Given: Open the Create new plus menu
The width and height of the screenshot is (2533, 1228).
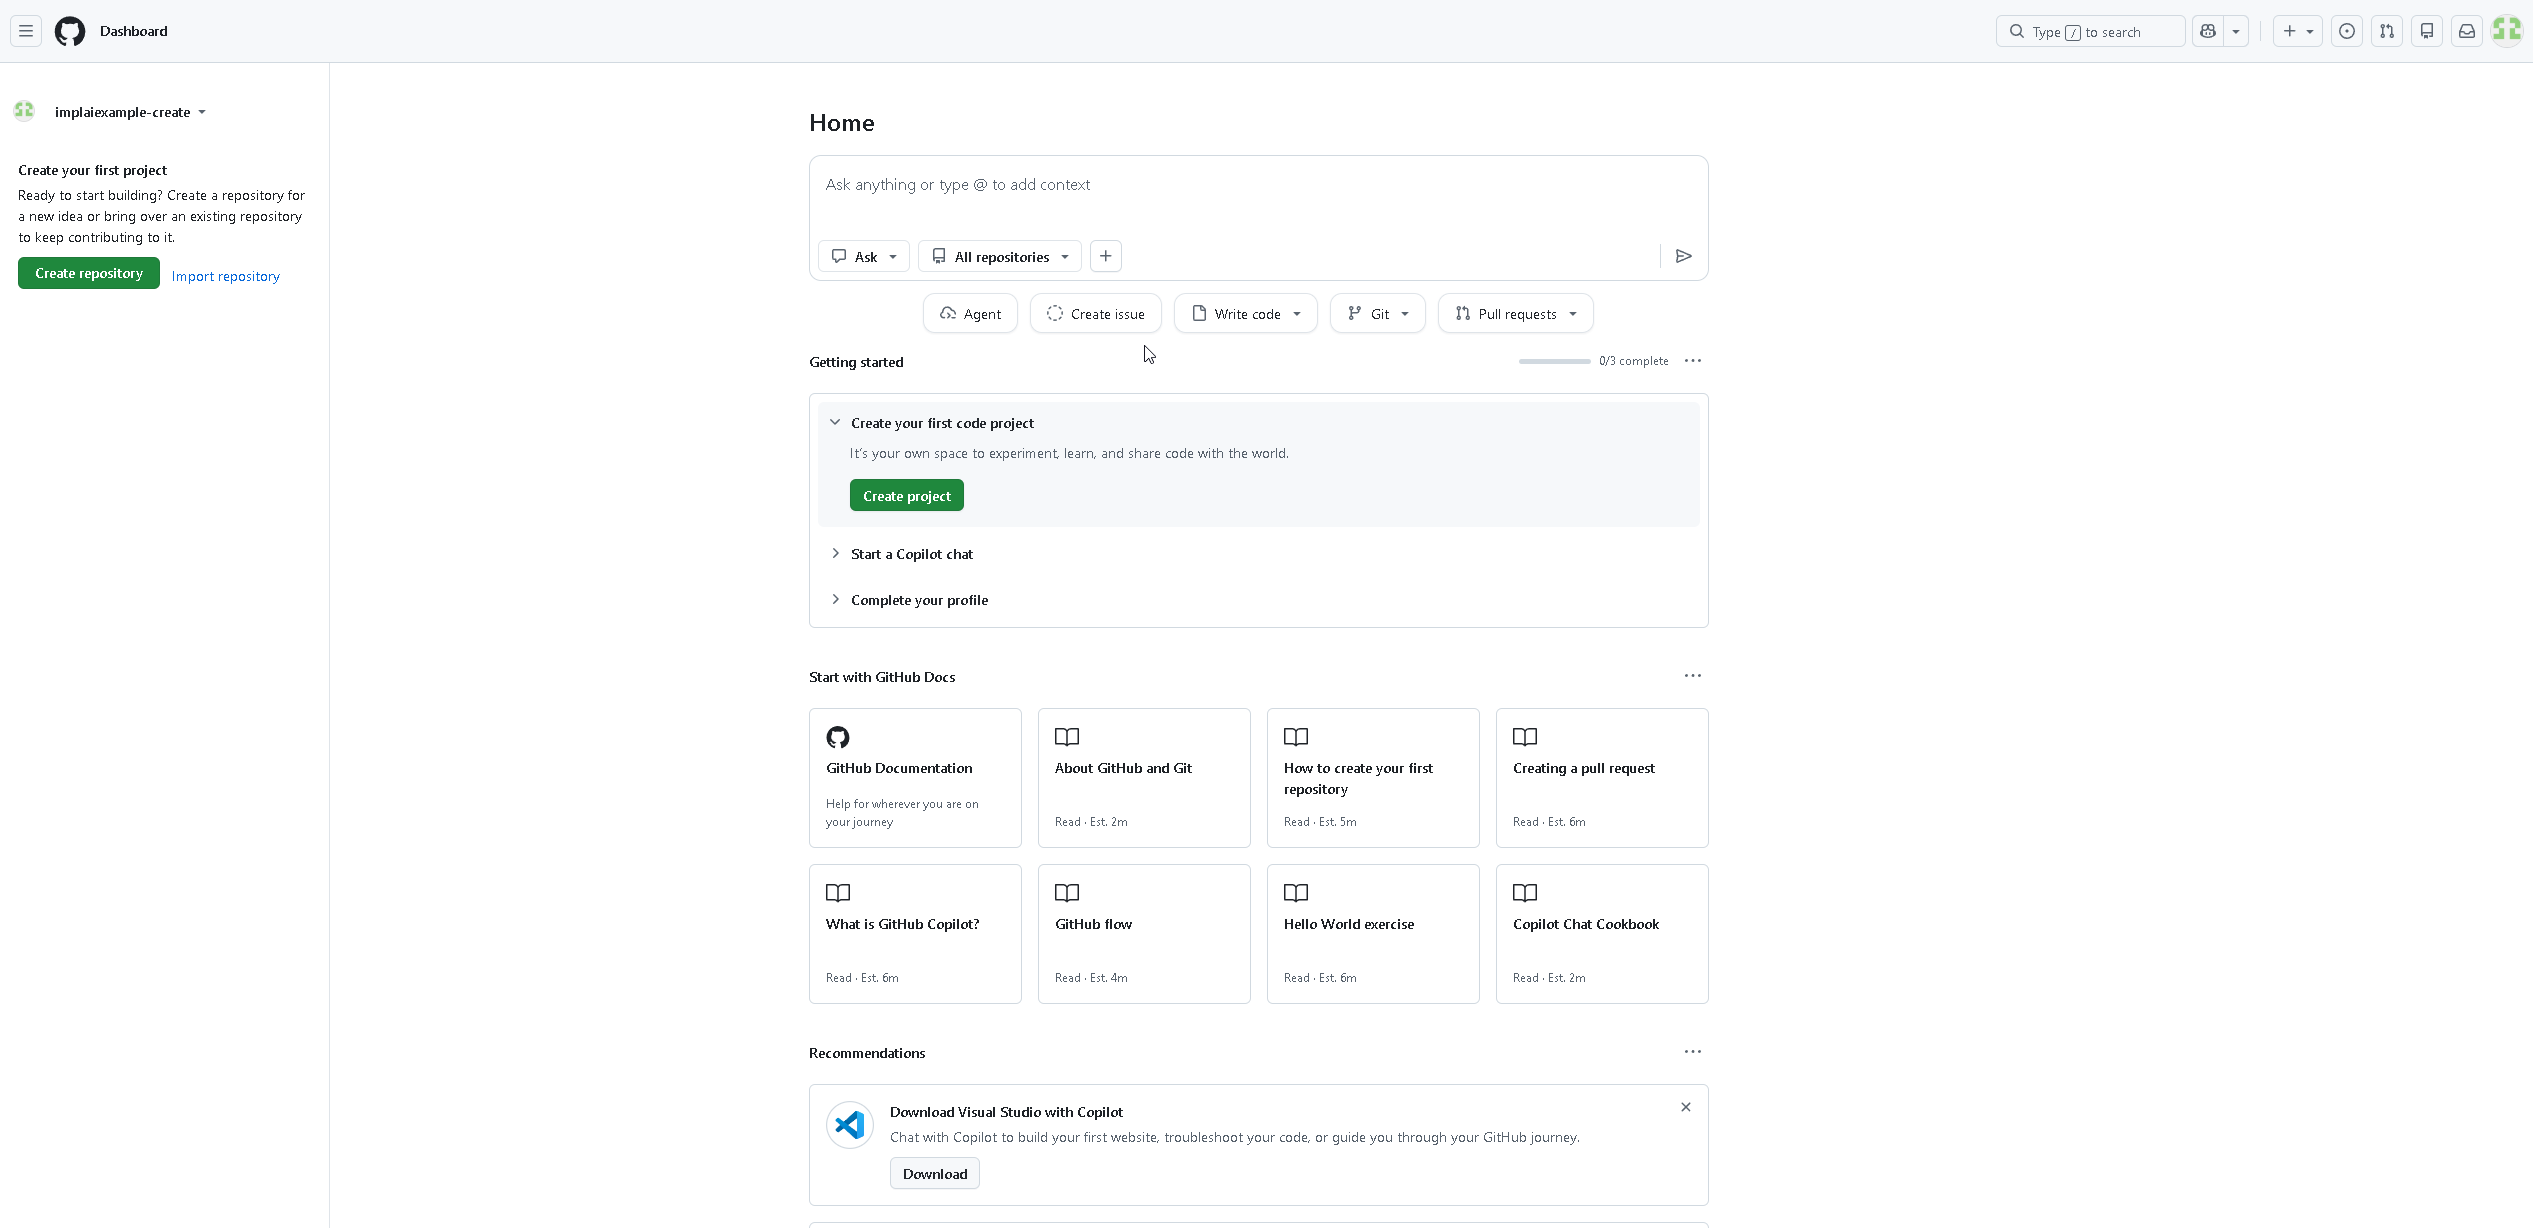Looking at the screenshot, I should [2297, 31].
